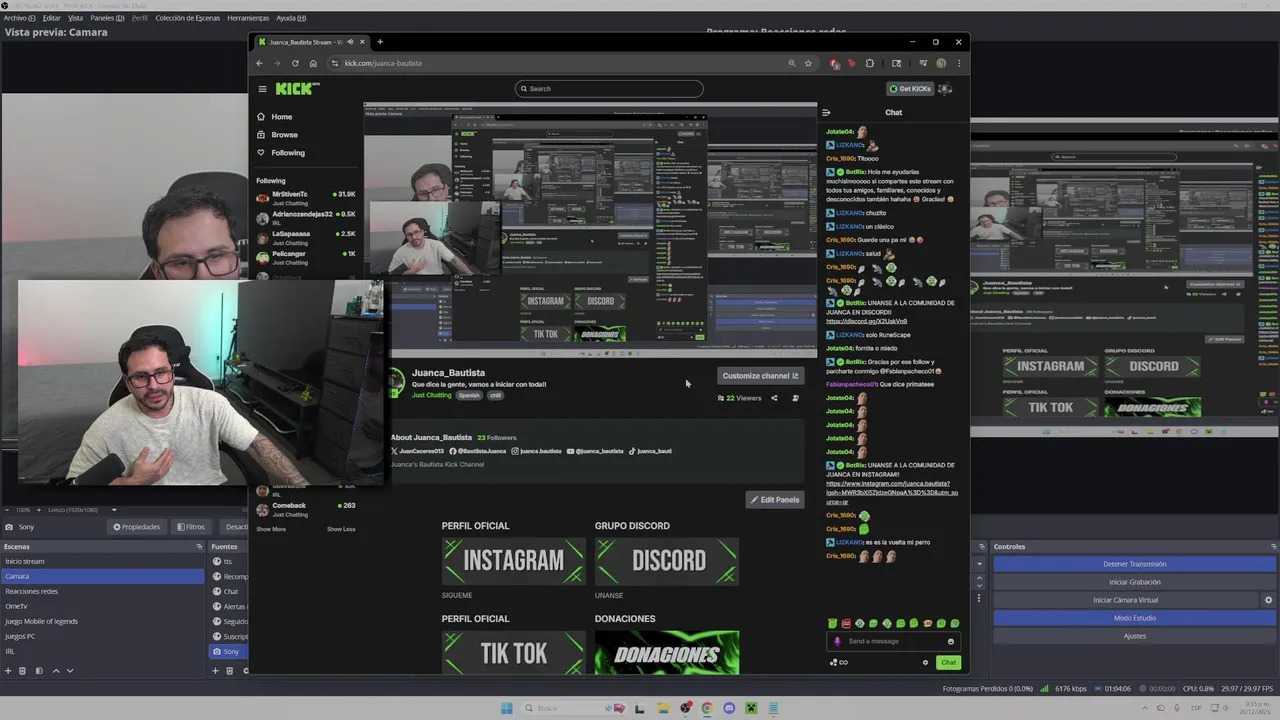Bookmark this page with star icon

[808, 63]
